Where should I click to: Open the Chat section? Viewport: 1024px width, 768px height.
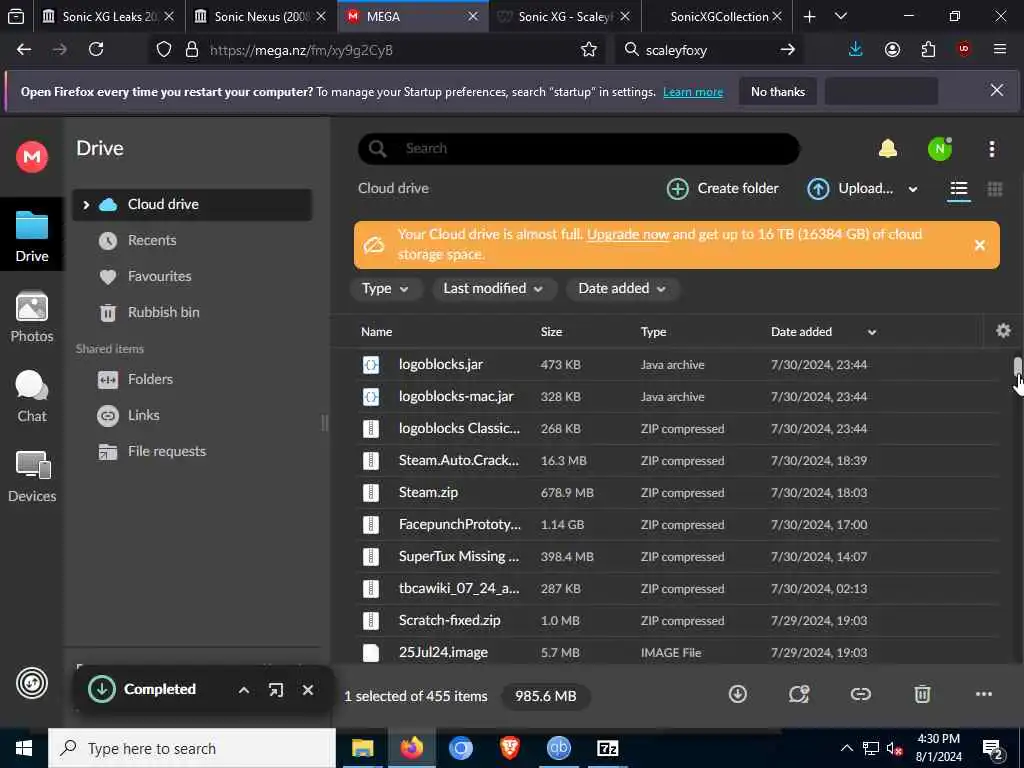(31, 396)
